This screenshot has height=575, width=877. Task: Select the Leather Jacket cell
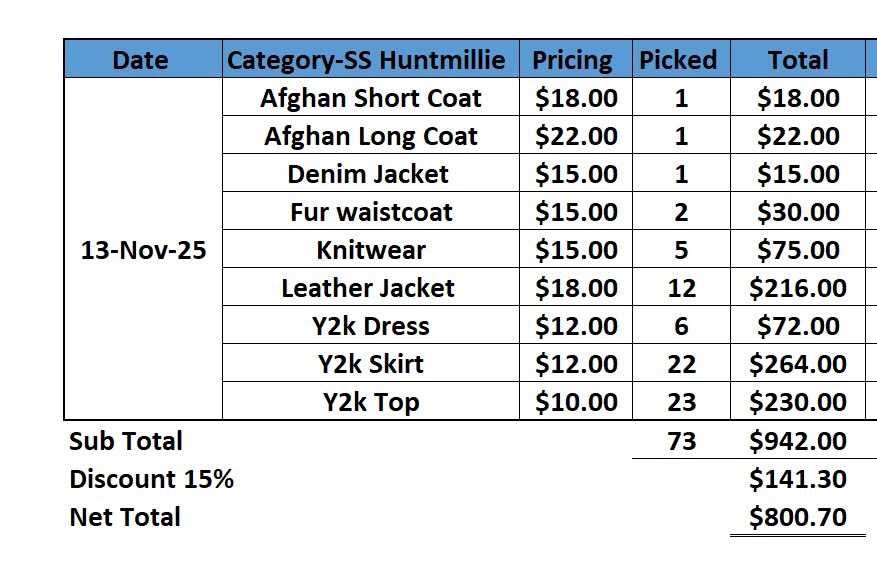[370, 288]
